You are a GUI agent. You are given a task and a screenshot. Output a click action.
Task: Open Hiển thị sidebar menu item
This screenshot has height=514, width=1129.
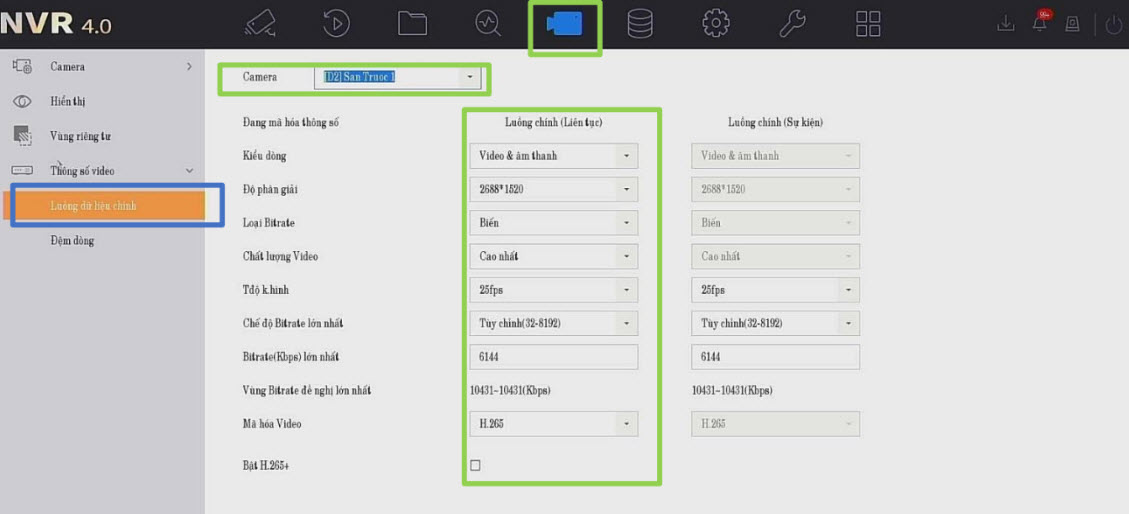[x=68, y=102]
